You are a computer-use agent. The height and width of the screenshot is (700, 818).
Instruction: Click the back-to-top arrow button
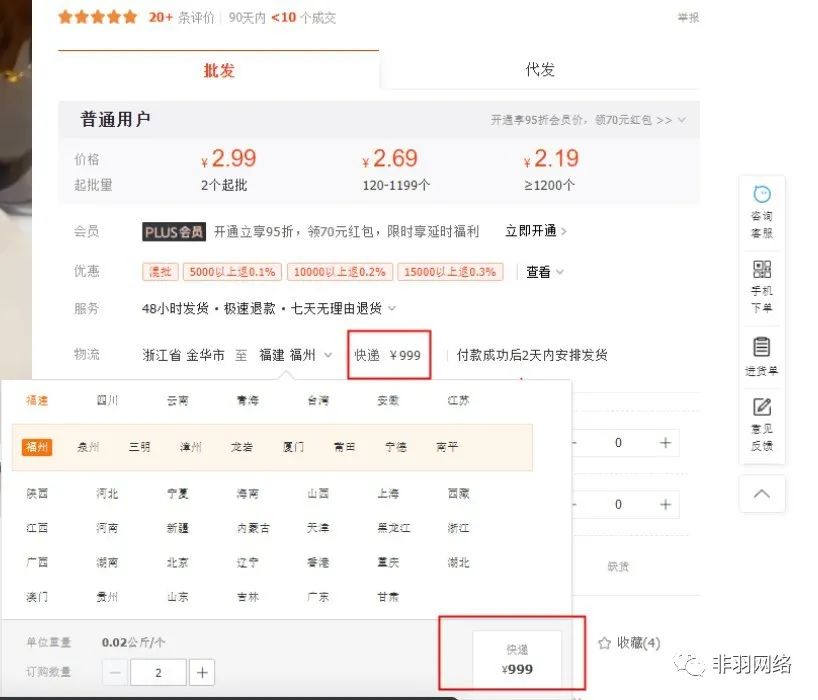(762, 494)
